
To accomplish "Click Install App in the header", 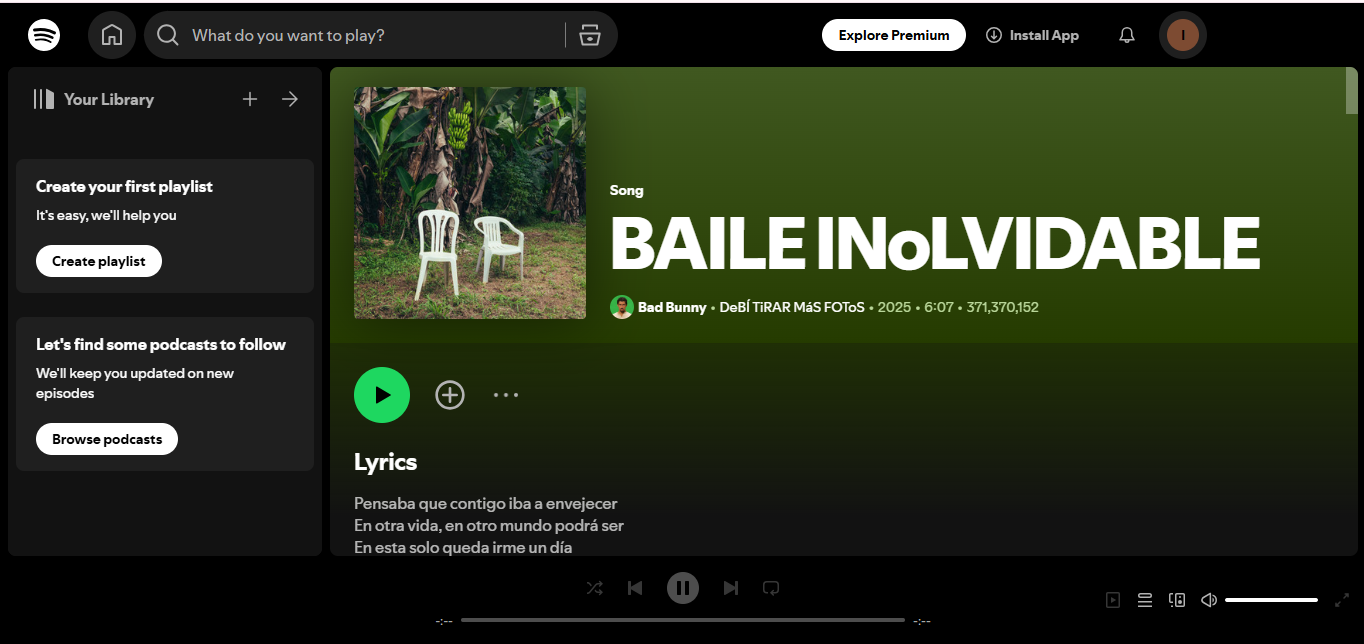I will [1032, 34].
